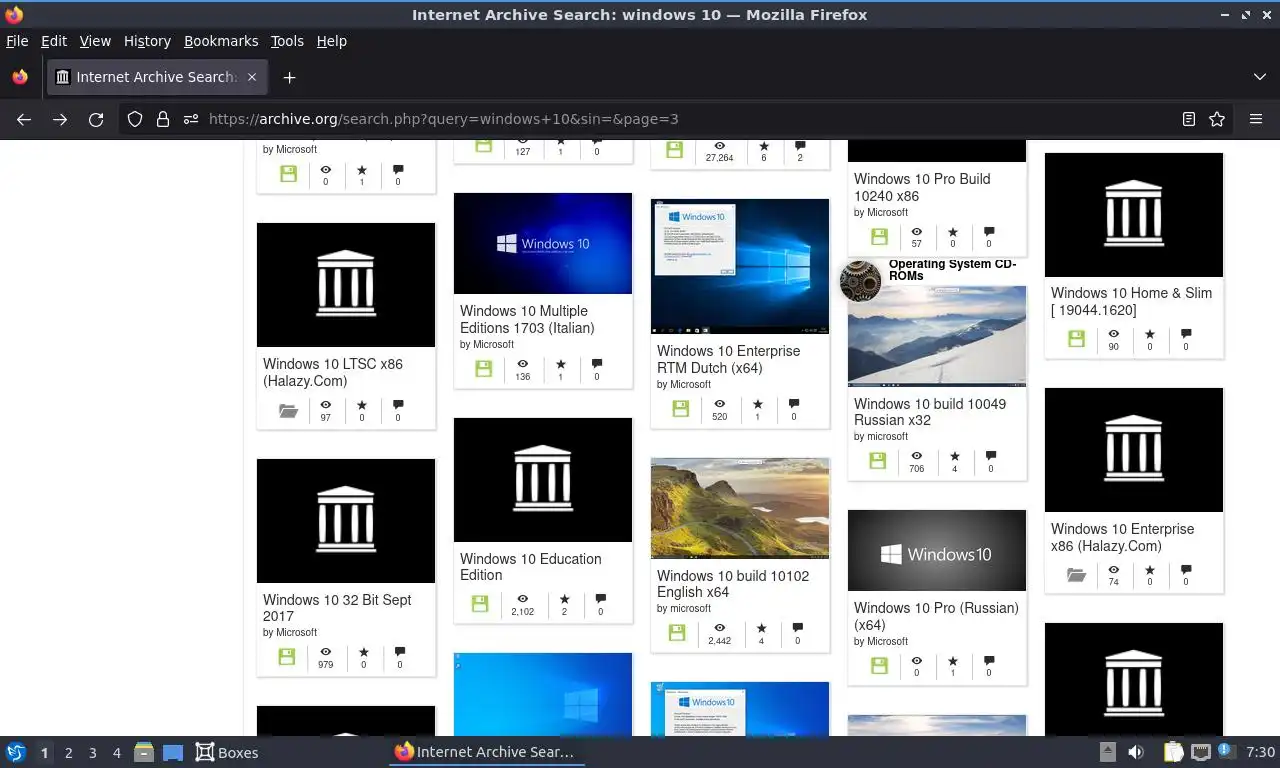Viewport: 1280px width, 768px height.
Task: Open Windows 10 LTSC x86 (Halazy.Com) title
Action: pyautogui.click(x=333, y=372)
